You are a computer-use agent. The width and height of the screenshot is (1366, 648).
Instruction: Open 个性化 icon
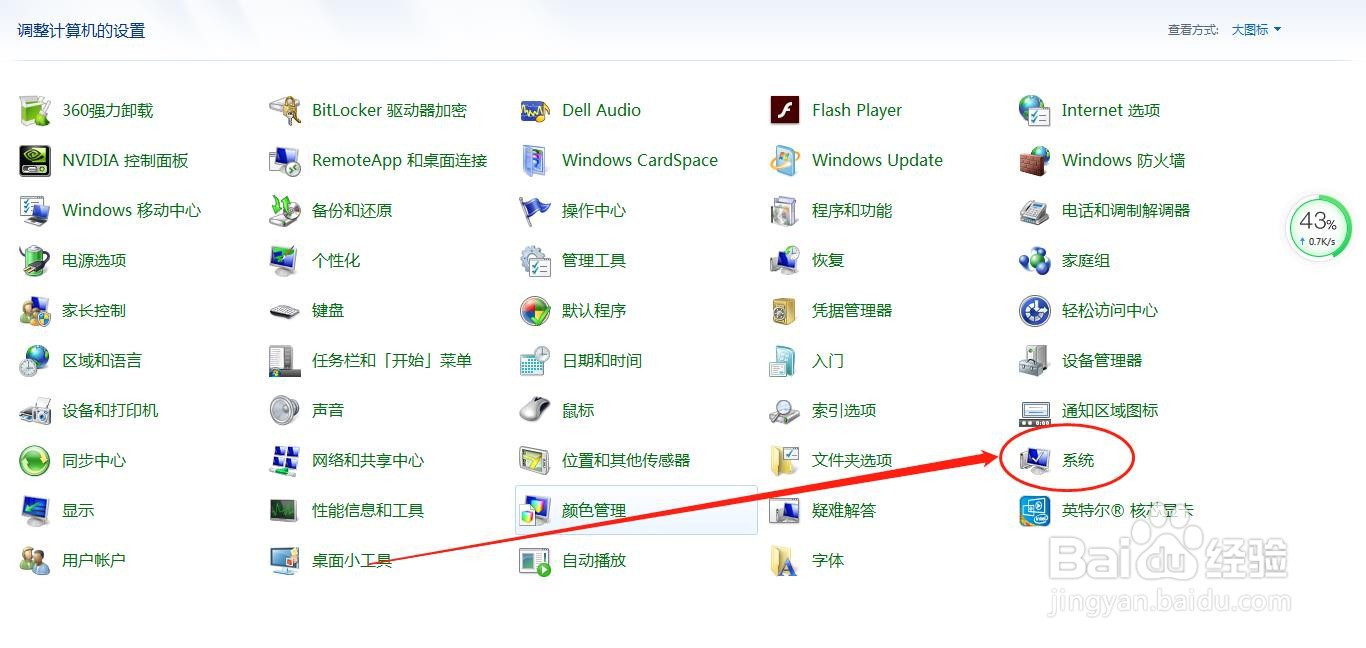[285, 260]
